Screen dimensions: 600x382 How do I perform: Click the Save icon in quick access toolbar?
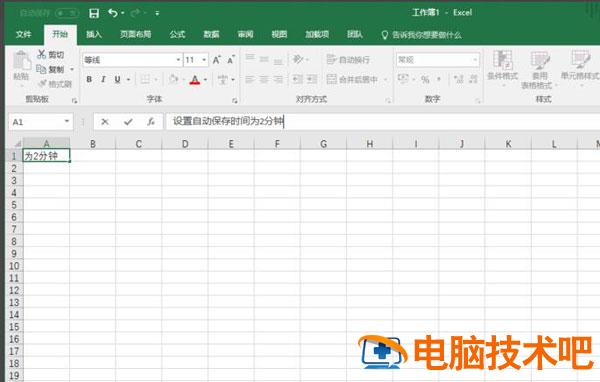click(x=94, y=13)
